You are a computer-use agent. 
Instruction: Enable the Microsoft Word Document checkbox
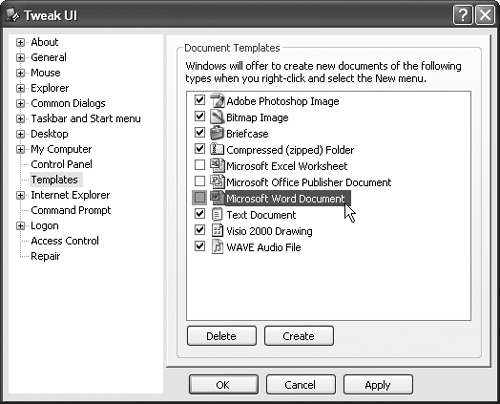pos(200,197)
